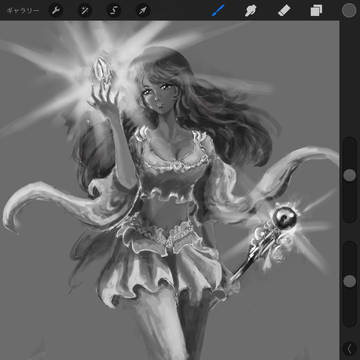The height and width of the screenshot is (360, 360).
Task: Click the top of brush size track
Action: [349, 142]
